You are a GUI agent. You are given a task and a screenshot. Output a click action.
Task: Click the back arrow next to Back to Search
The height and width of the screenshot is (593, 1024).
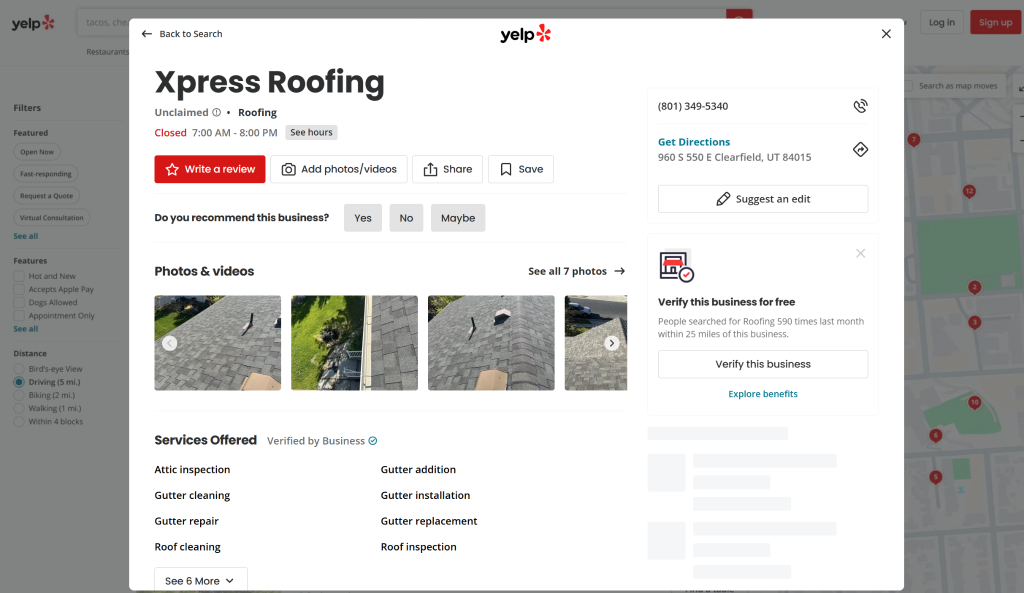tap(147, 34)
